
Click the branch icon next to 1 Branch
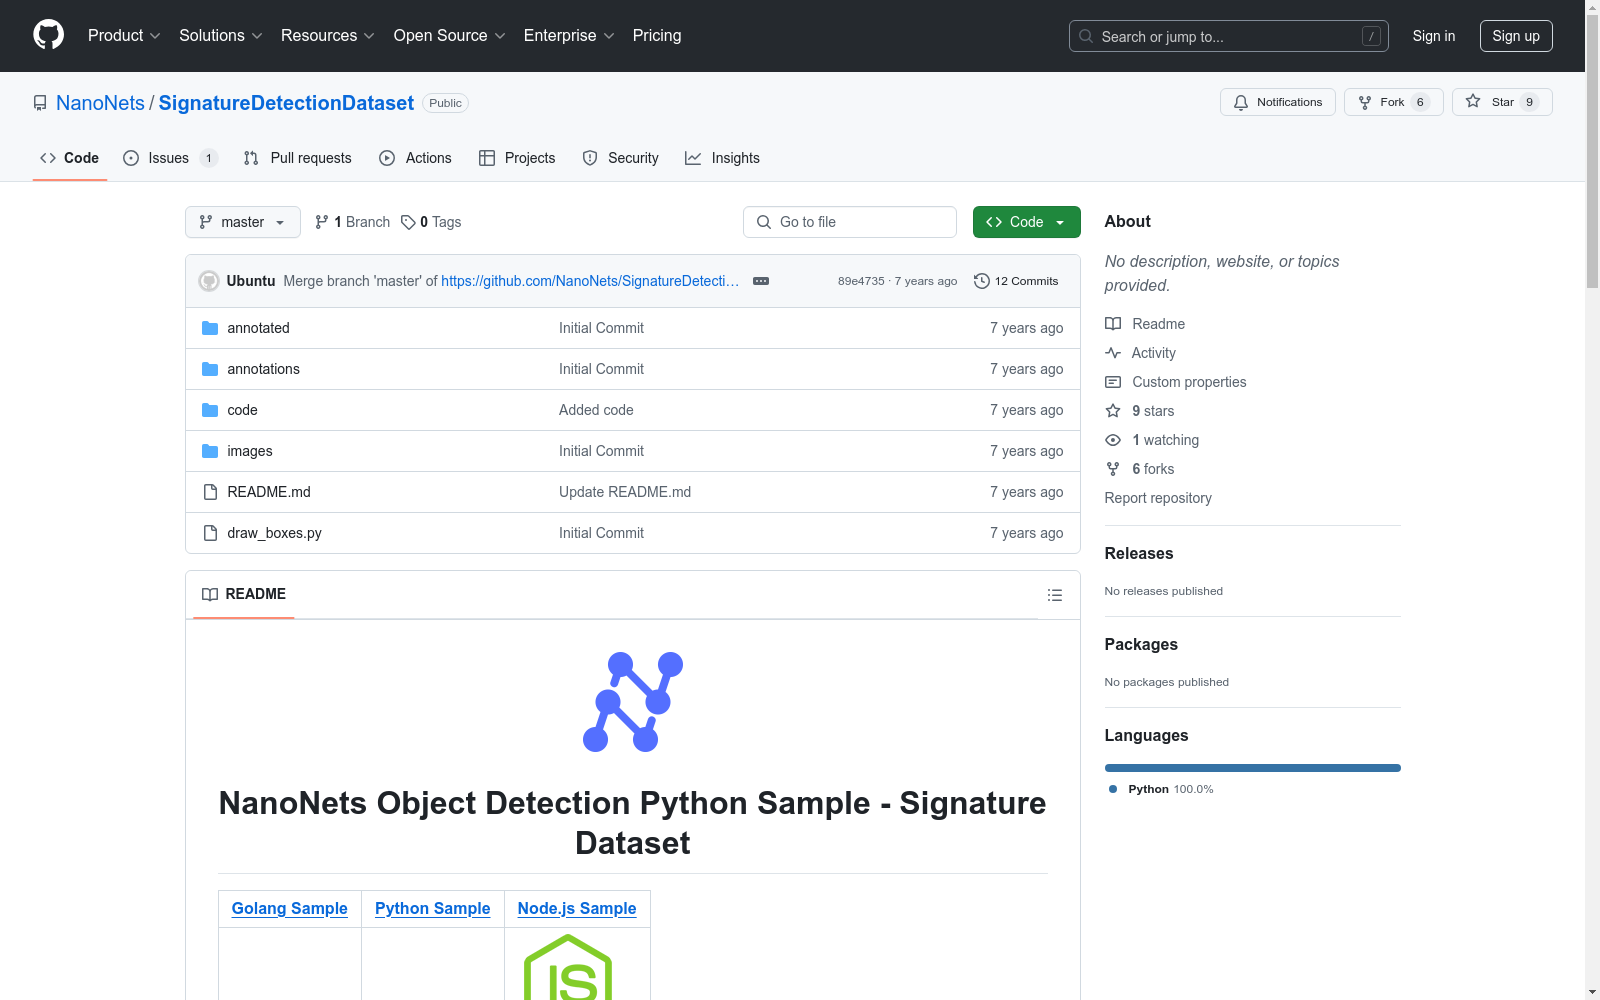point(322,222)
